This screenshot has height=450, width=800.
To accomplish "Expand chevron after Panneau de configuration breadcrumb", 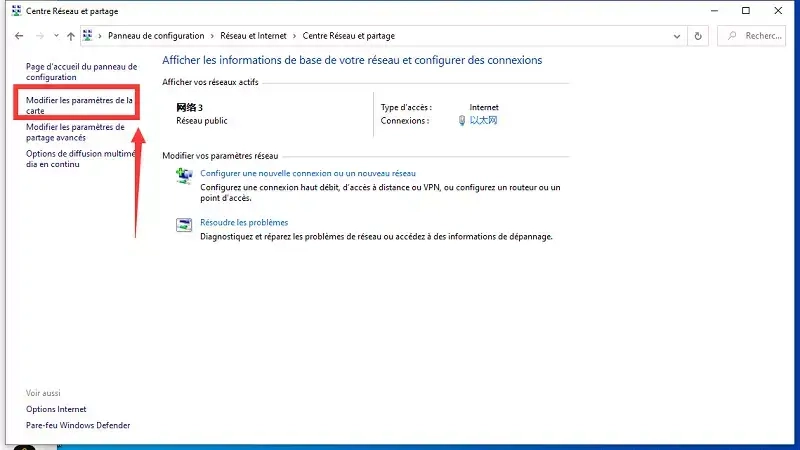I will pos(211,36).
